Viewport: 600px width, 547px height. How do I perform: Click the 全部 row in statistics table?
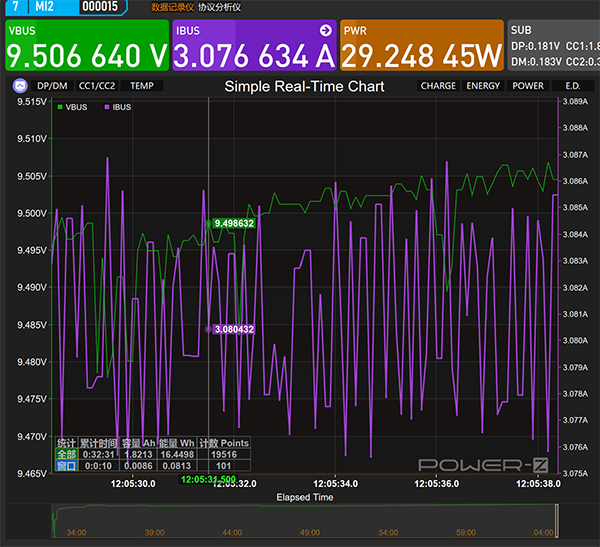pos(66,454)
